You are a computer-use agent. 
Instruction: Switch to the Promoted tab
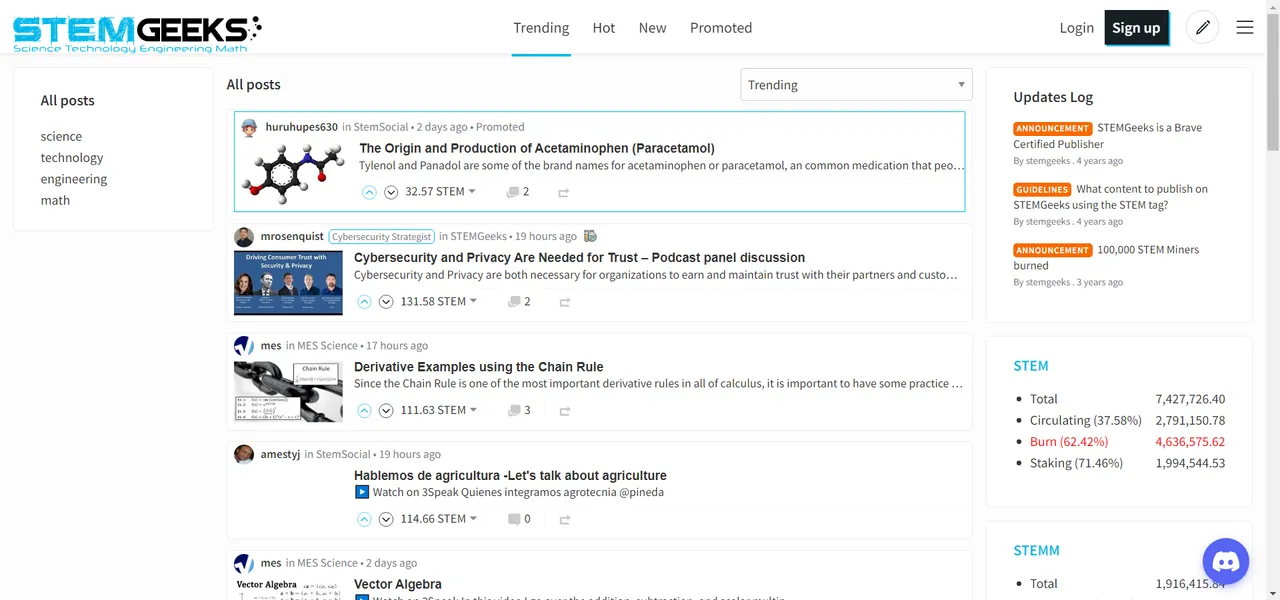point(721,28)
